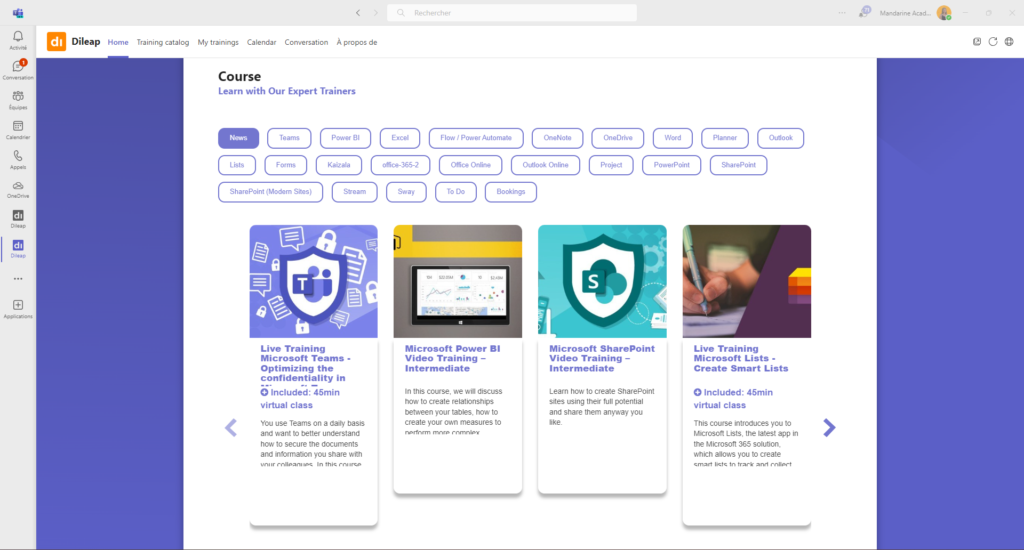Open title bar more options ellipsis
The image size is (1024, 550).
click(x=842, y=12)
